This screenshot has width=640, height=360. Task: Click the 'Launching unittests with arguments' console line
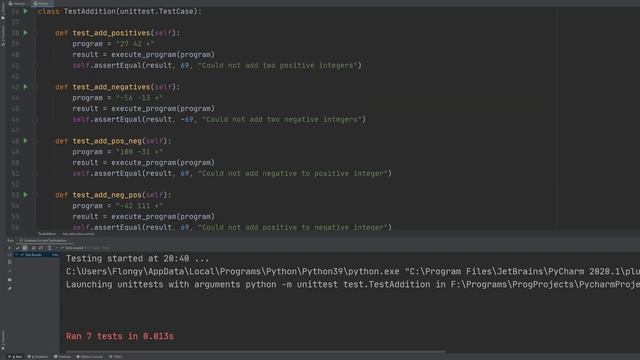coord(353,284)
